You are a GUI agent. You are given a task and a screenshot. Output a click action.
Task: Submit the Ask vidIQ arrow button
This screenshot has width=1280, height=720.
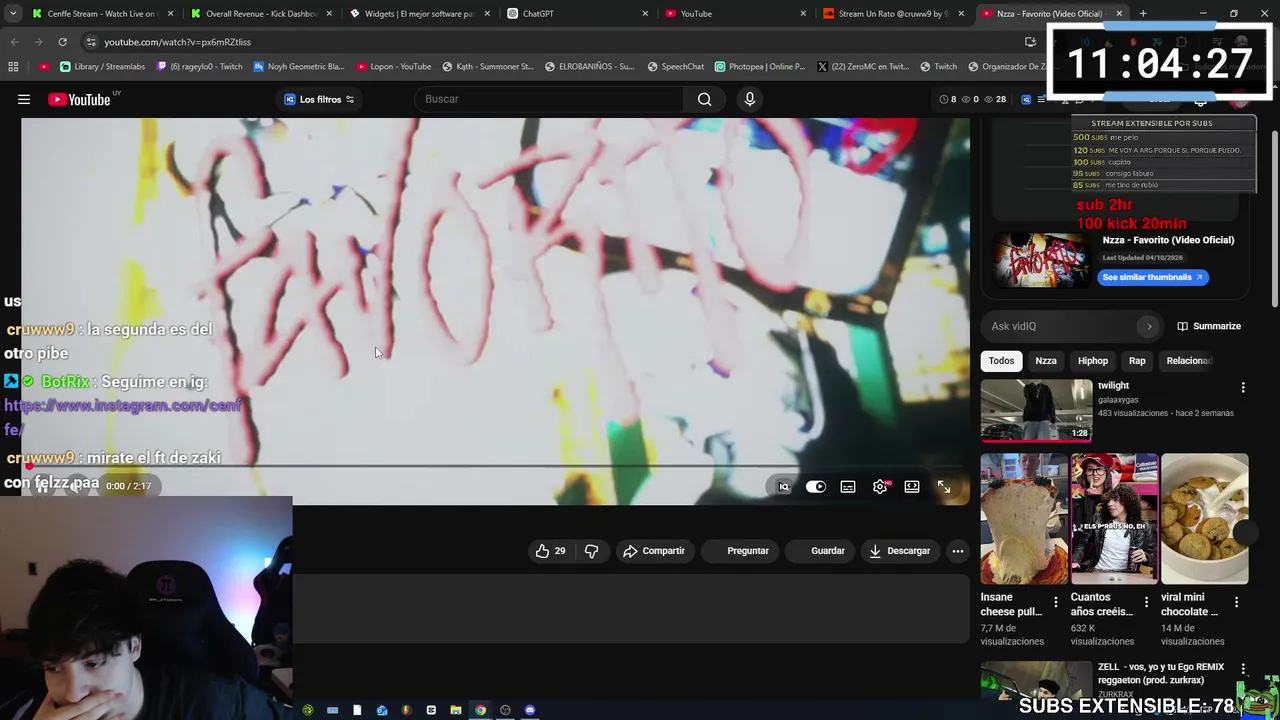(1149, 326)
